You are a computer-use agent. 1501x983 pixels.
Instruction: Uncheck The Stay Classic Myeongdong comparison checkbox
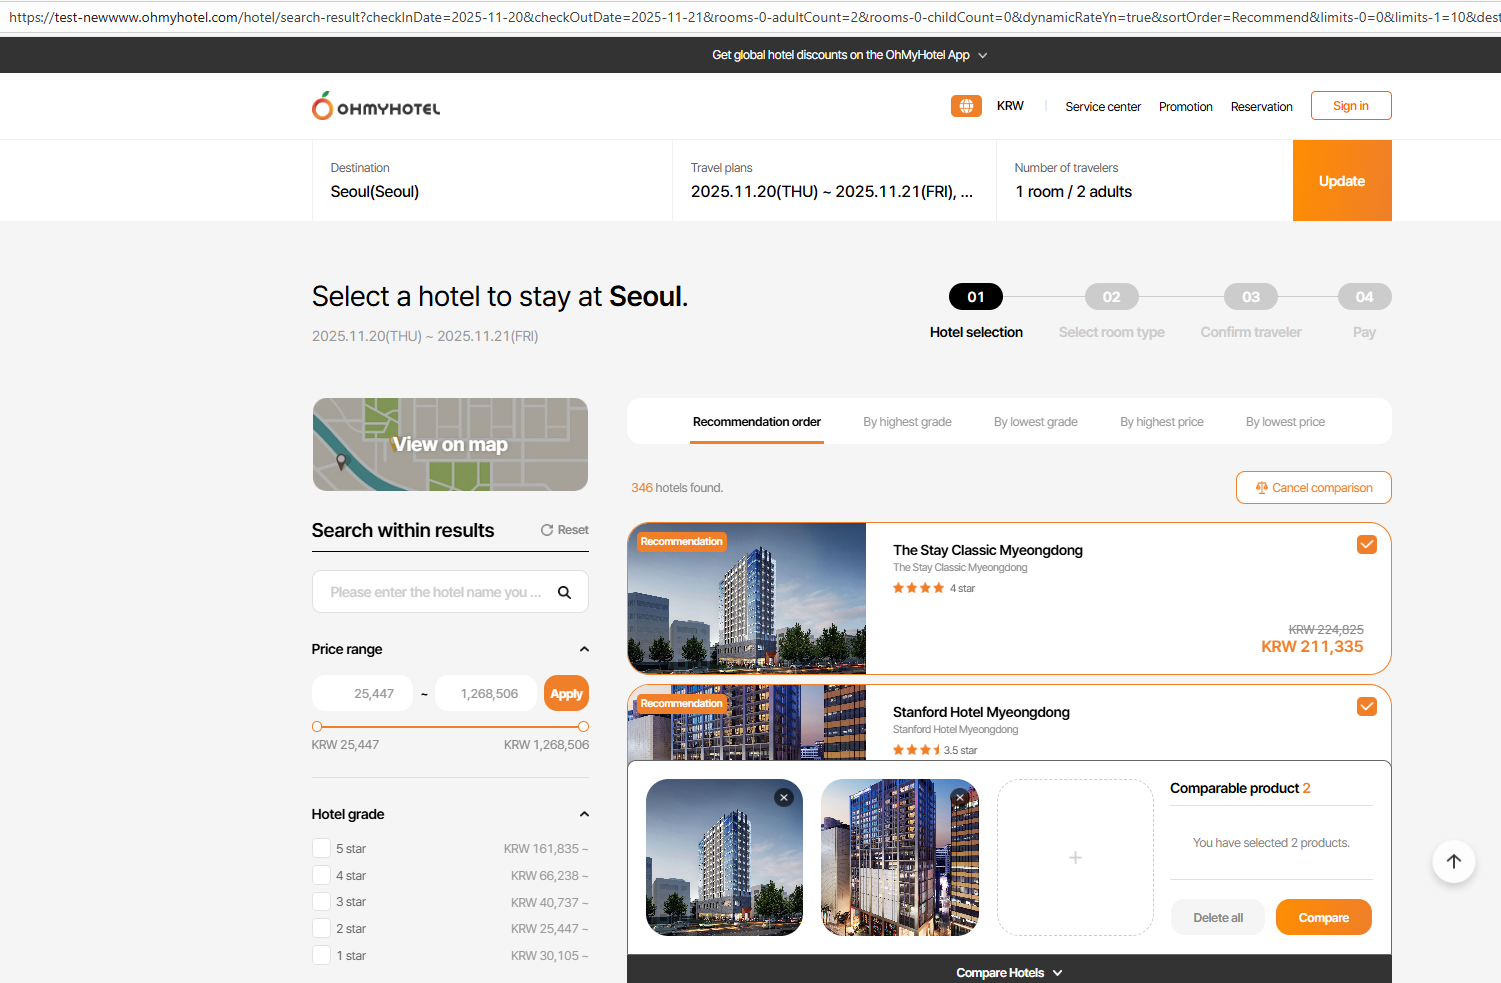tap(1367, 544)
